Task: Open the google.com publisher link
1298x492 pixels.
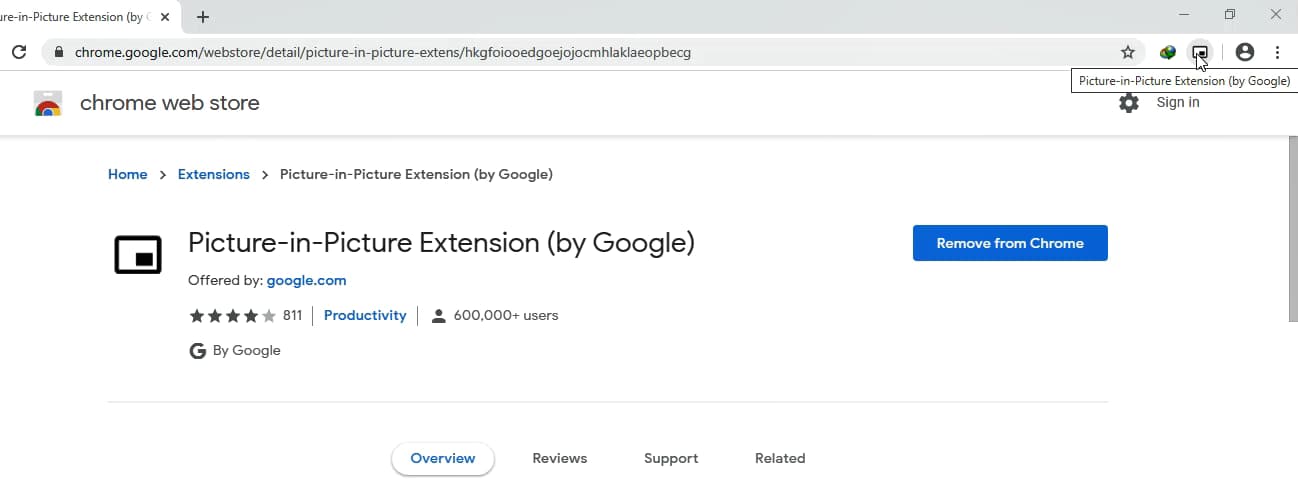Action: point(306,280)
